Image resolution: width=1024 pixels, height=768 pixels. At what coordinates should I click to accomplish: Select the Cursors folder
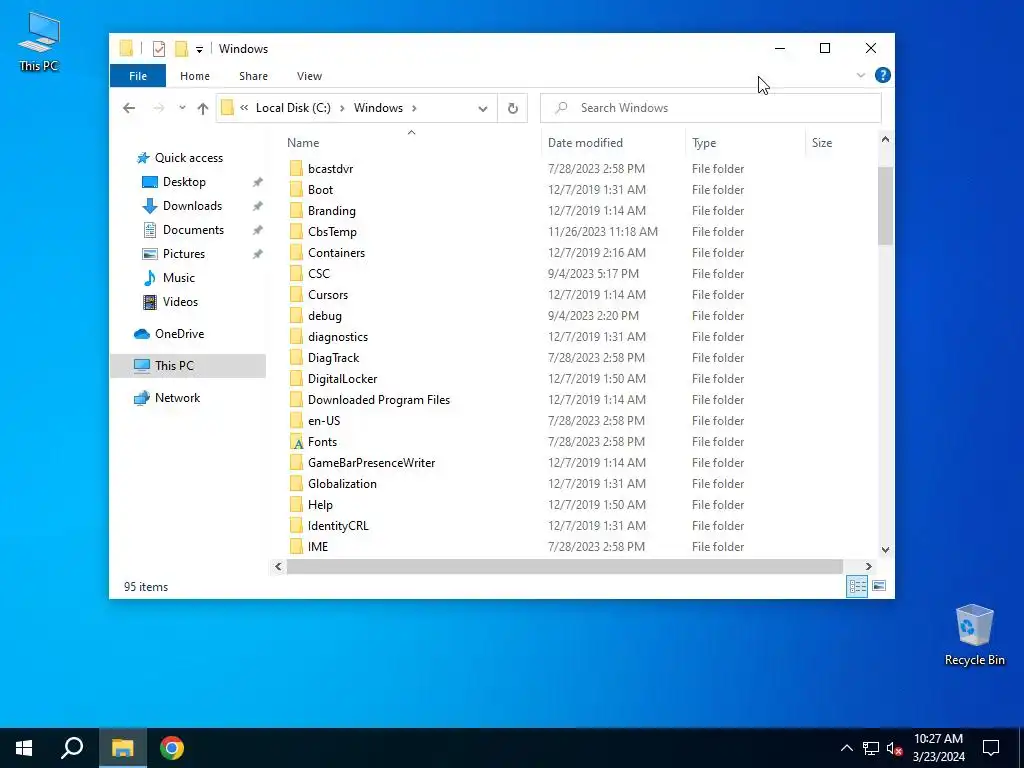coord(328,295)
